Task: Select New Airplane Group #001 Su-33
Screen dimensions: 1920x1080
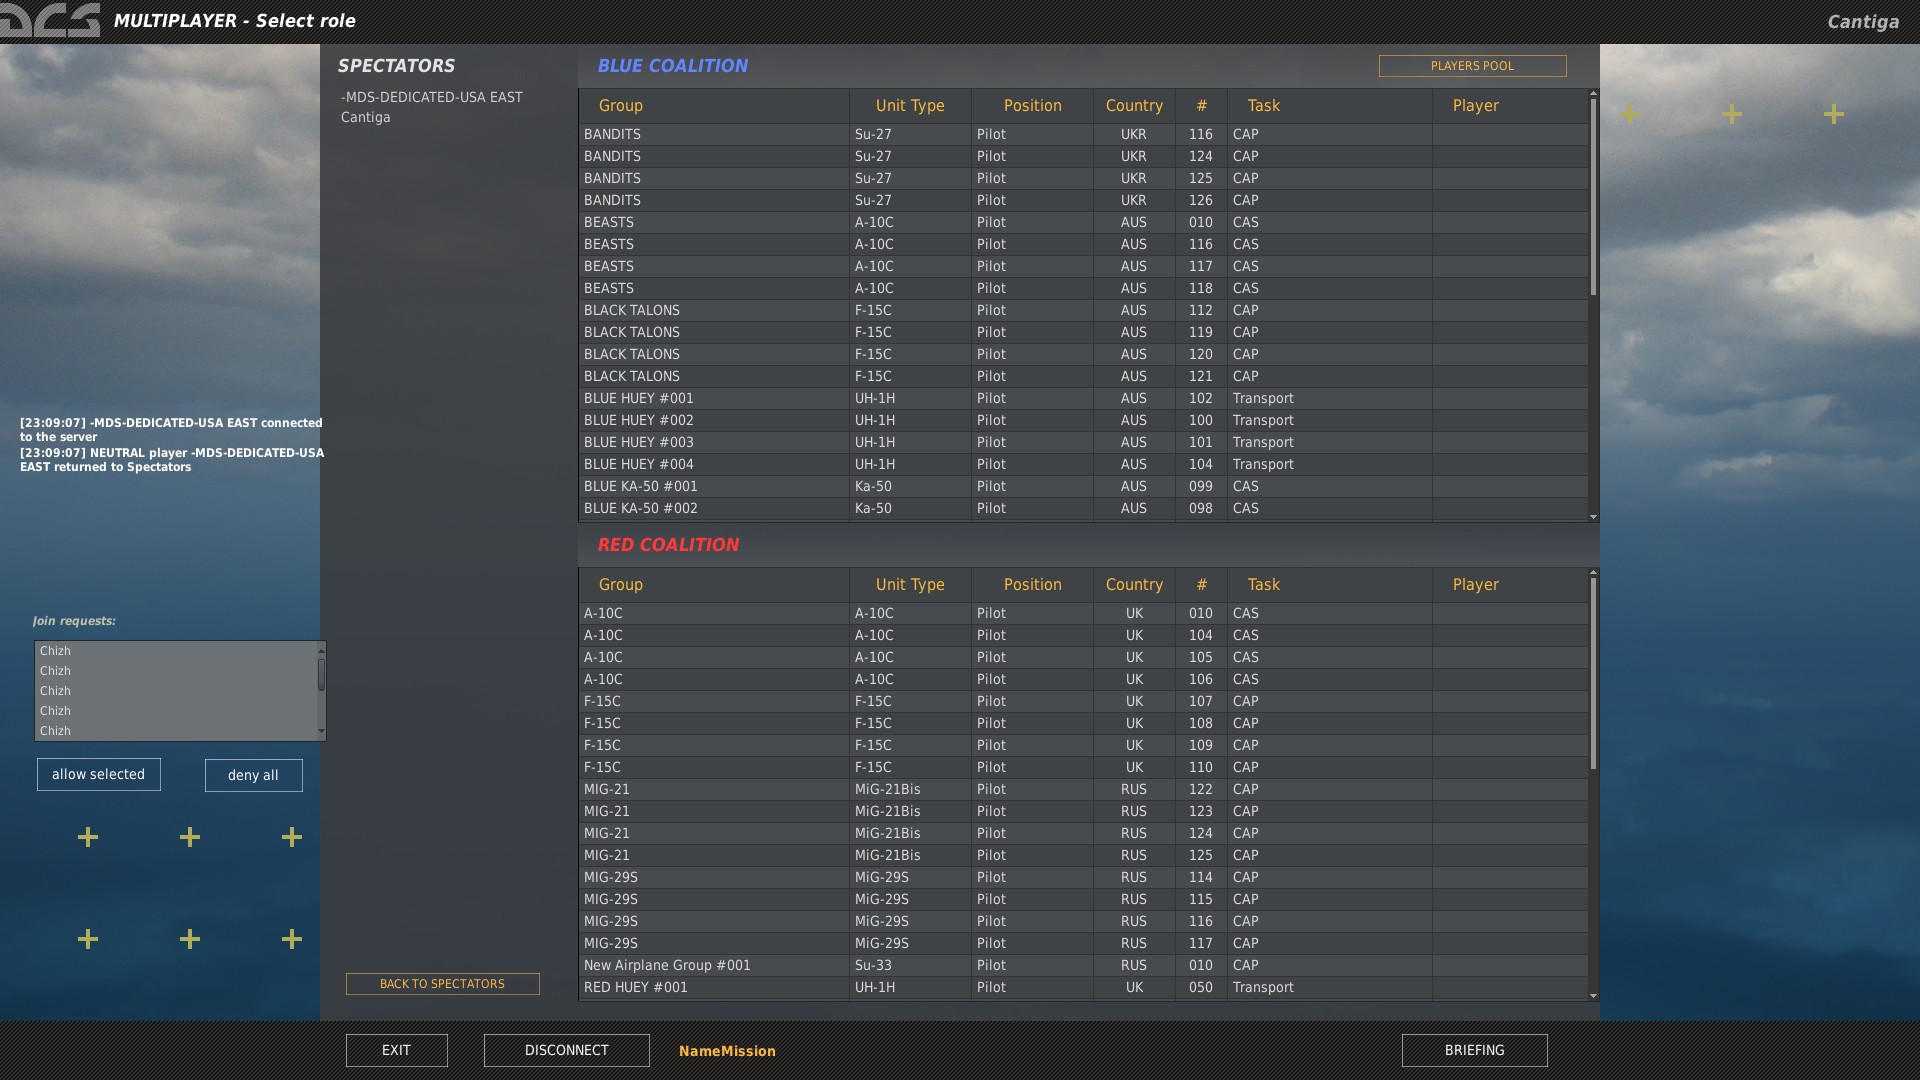Action: tap(1083, 965)
